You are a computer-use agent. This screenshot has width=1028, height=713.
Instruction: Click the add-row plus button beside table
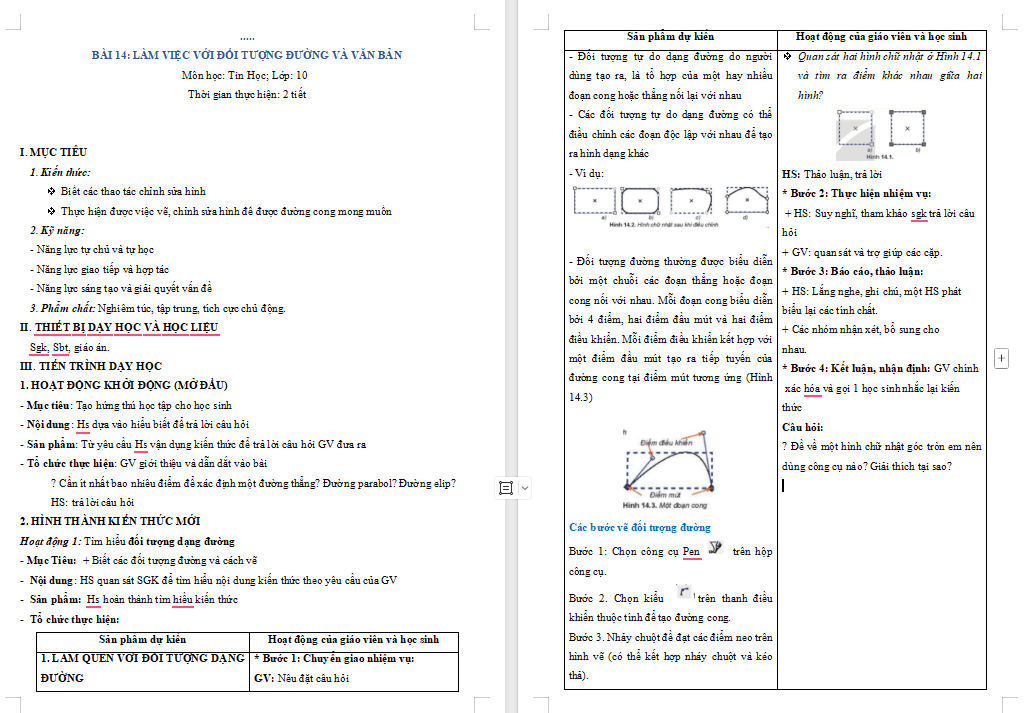click(x=1001, y=358)
